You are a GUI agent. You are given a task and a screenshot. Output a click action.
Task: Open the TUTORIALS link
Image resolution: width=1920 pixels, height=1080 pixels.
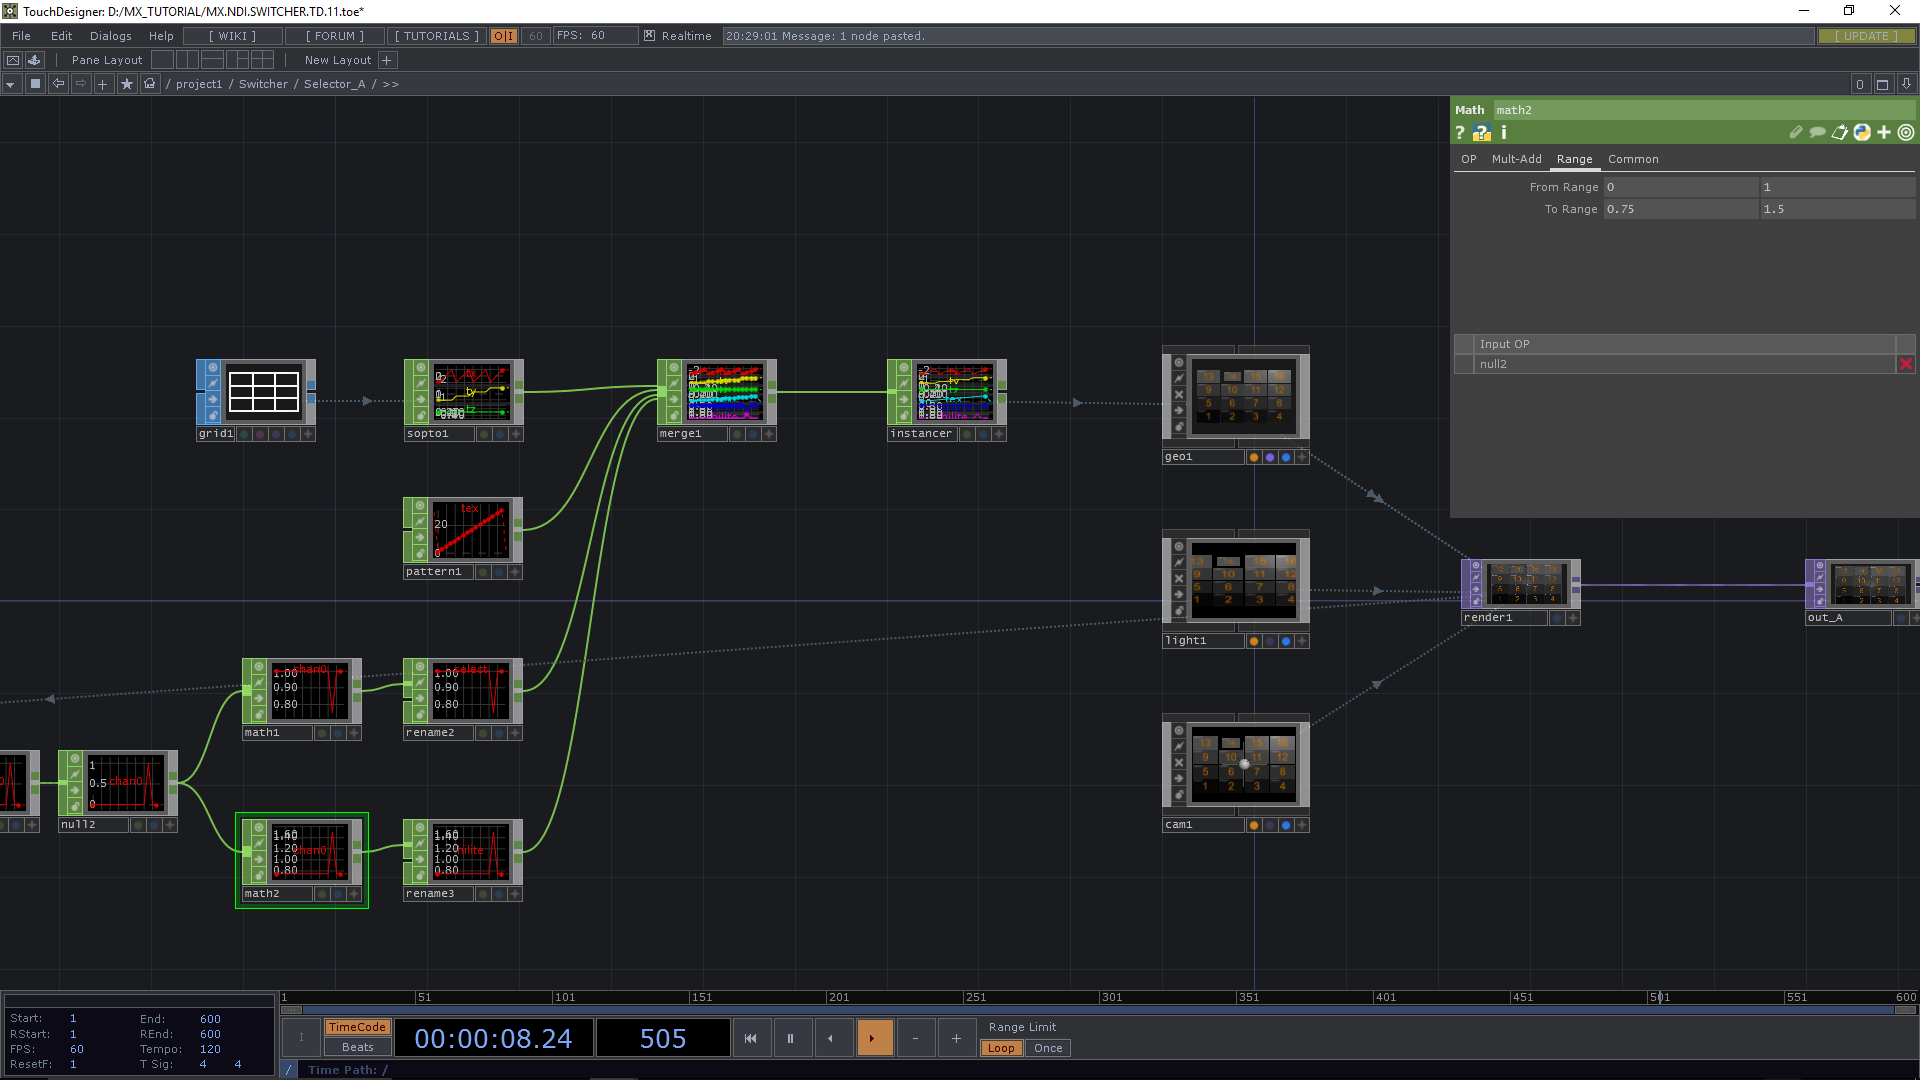[437, 36]
